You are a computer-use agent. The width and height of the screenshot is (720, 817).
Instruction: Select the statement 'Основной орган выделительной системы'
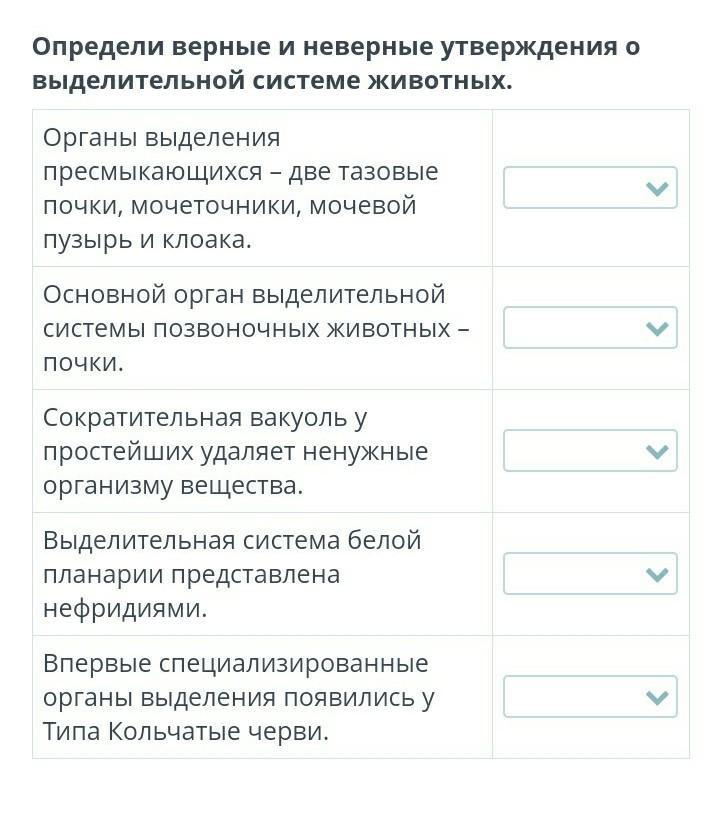[x=256, y=328]
